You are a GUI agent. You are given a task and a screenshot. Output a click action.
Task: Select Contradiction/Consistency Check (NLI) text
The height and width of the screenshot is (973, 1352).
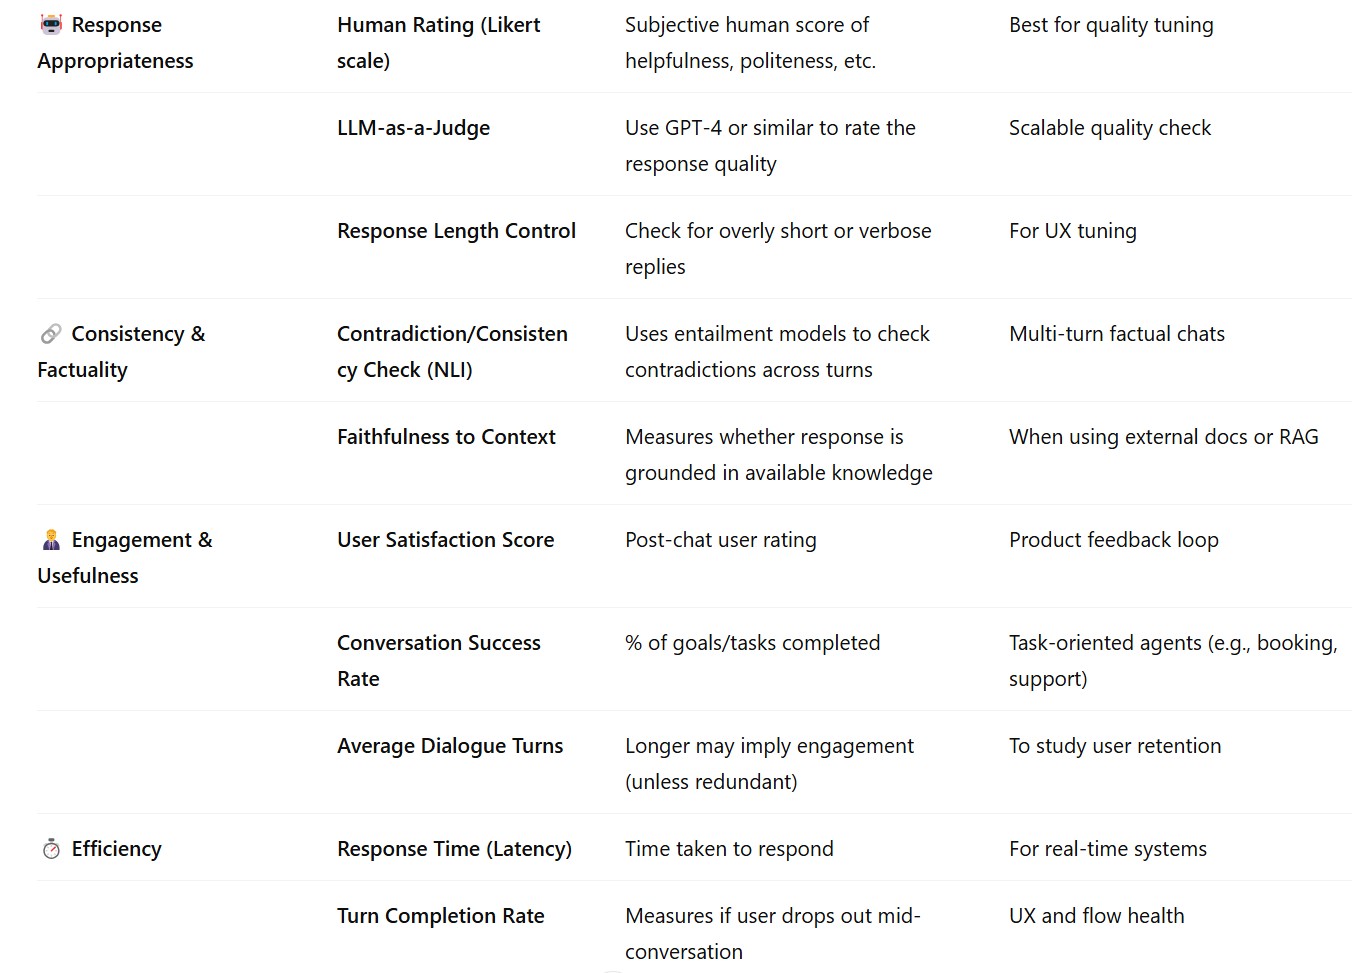click(452, 352)
